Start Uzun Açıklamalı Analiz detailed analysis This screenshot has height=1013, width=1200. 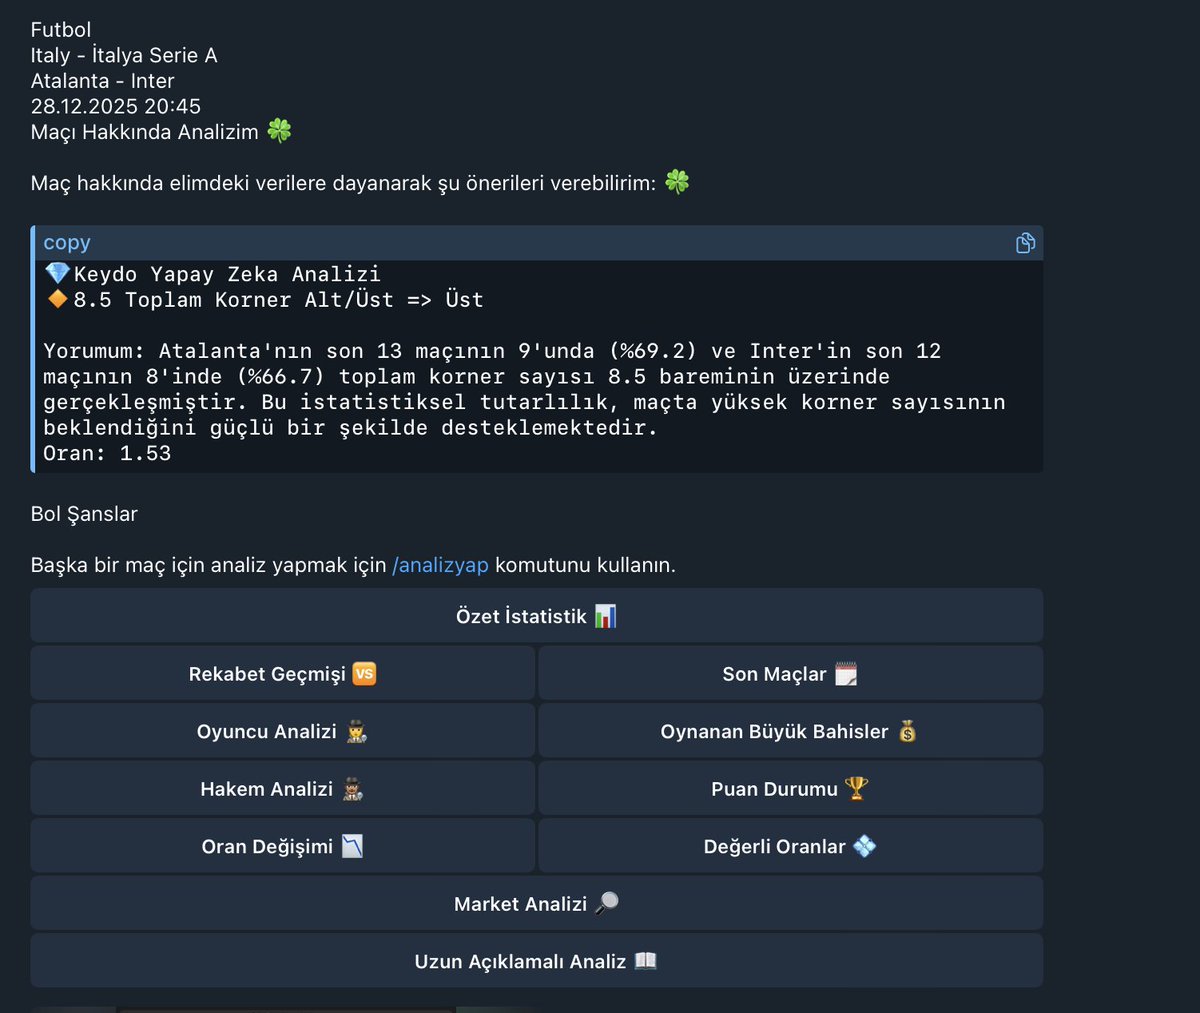[536, 960]
